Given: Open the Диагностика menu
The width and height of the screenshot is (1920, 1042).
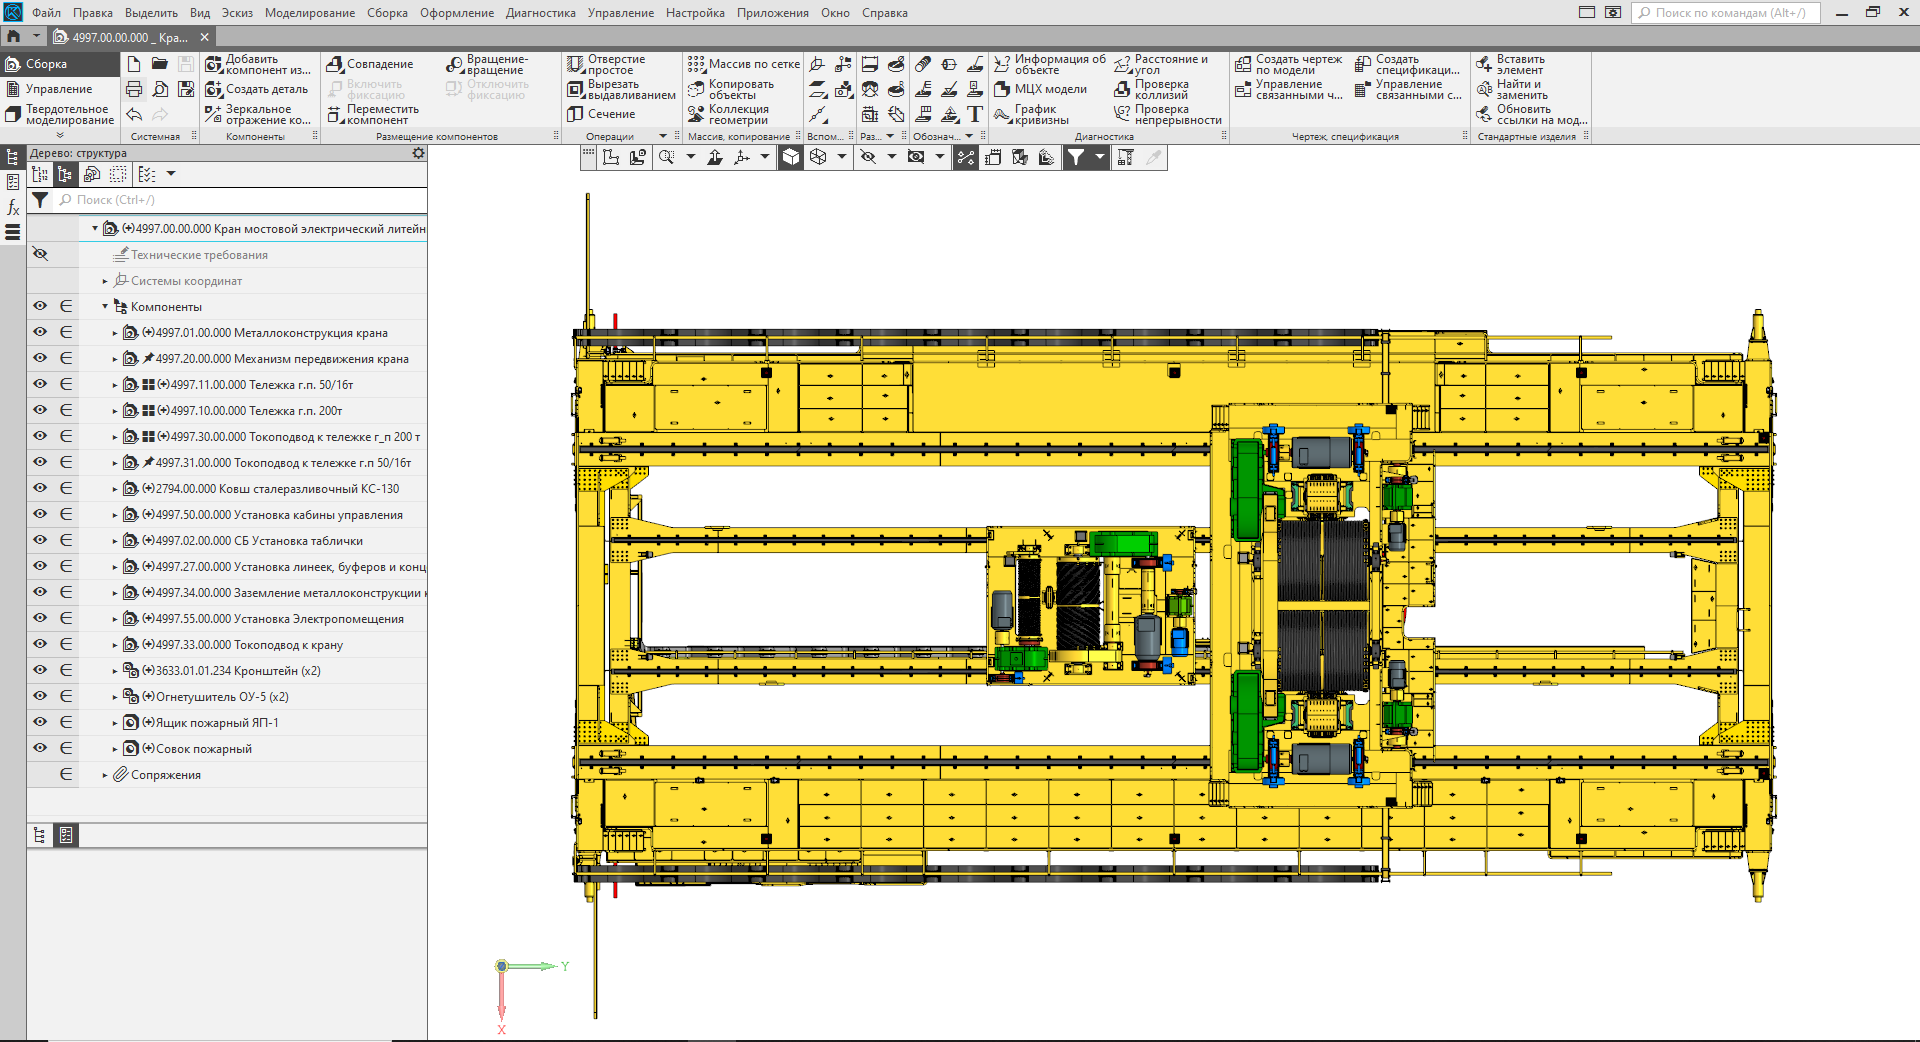Looking at the screenshot, I should pyautogui.click(x=540, y=13).
